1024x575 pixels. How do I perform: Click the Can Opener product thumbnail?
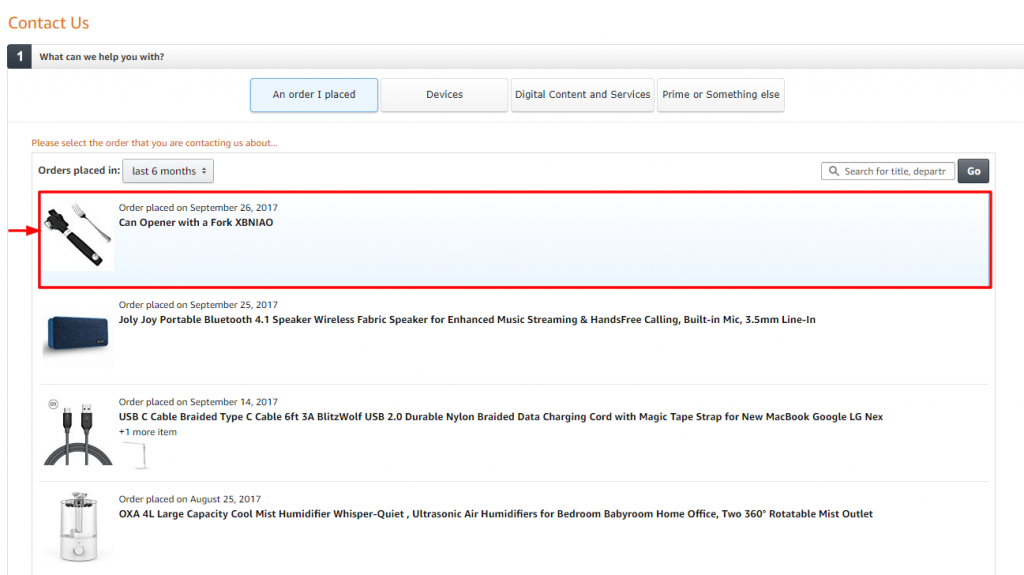pos(78,235)
